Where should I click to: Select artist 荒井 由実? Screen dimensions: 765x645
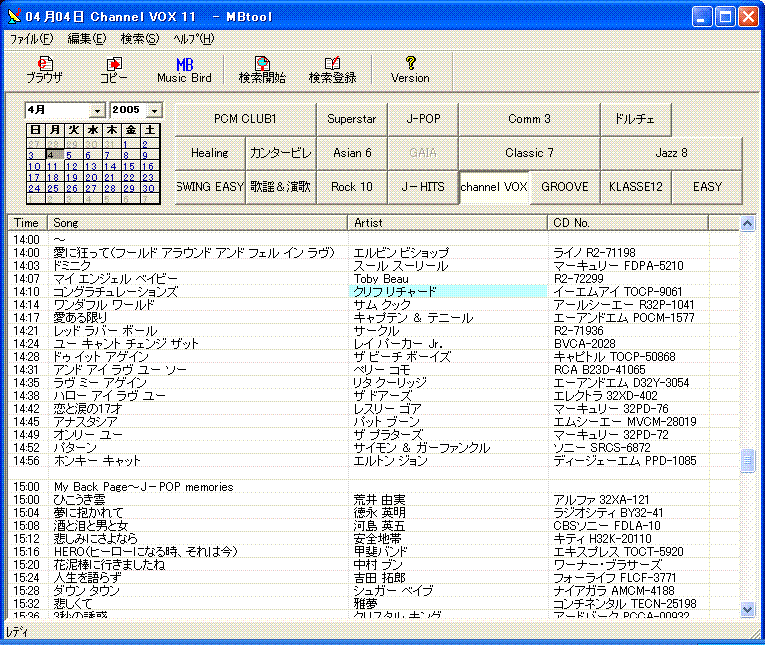(x=380, y=500)
